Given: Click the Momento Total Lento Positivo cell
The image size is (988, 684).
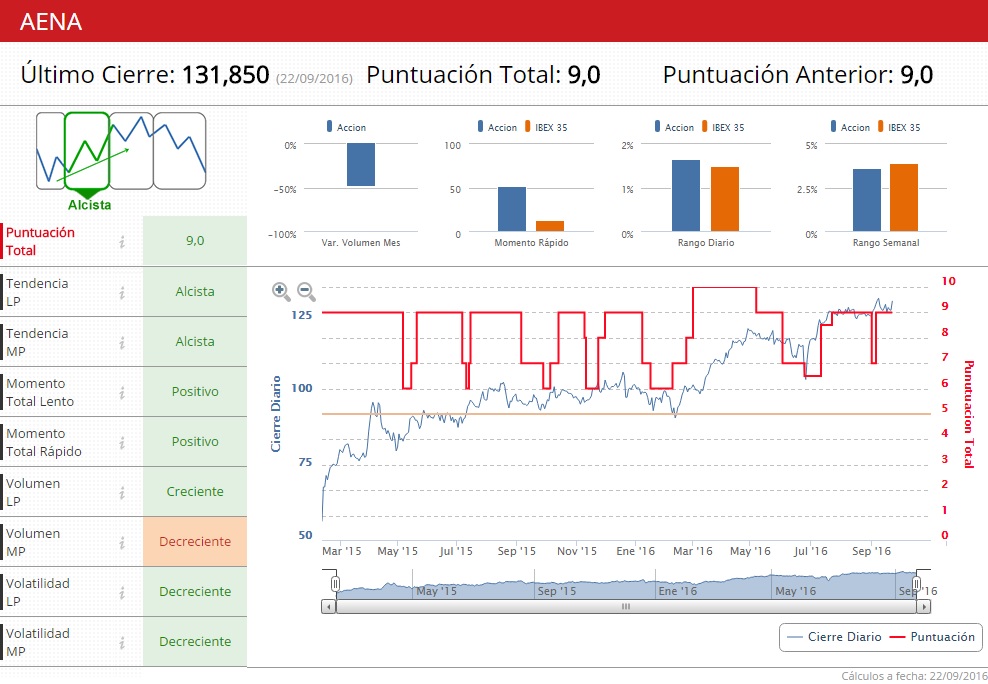Looking at the screenshot, I should [x=195, y=392].
